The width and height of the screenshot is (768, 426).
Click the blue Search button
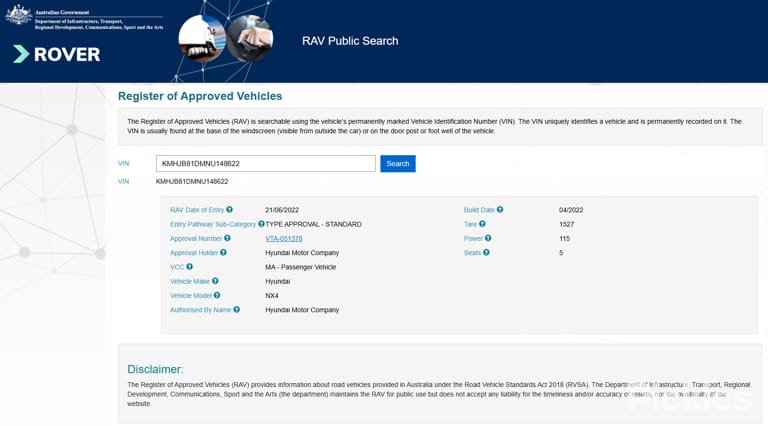(398, 164)
